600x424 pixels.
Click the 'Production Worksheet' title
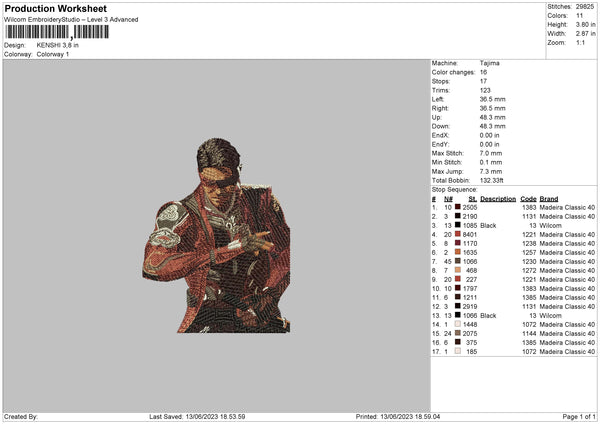pos(55,8)
